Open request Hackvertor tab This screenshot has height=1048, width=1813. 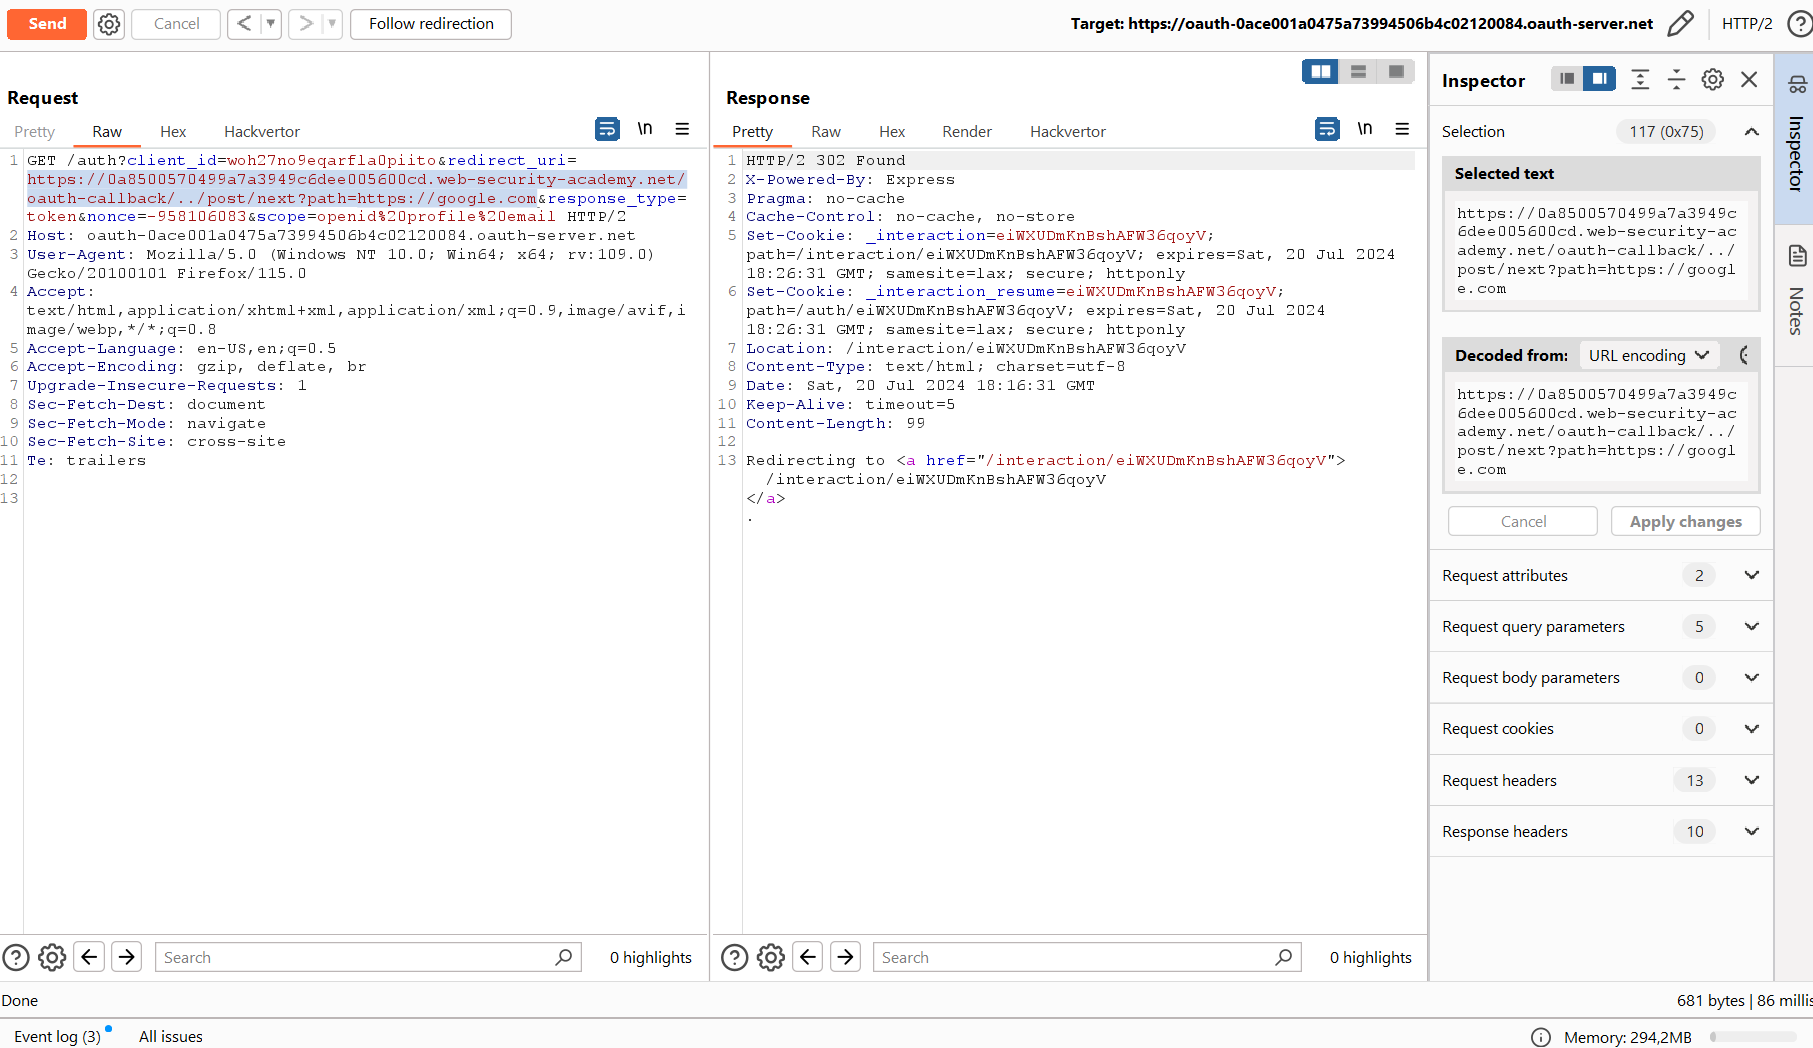coord(262,131)
